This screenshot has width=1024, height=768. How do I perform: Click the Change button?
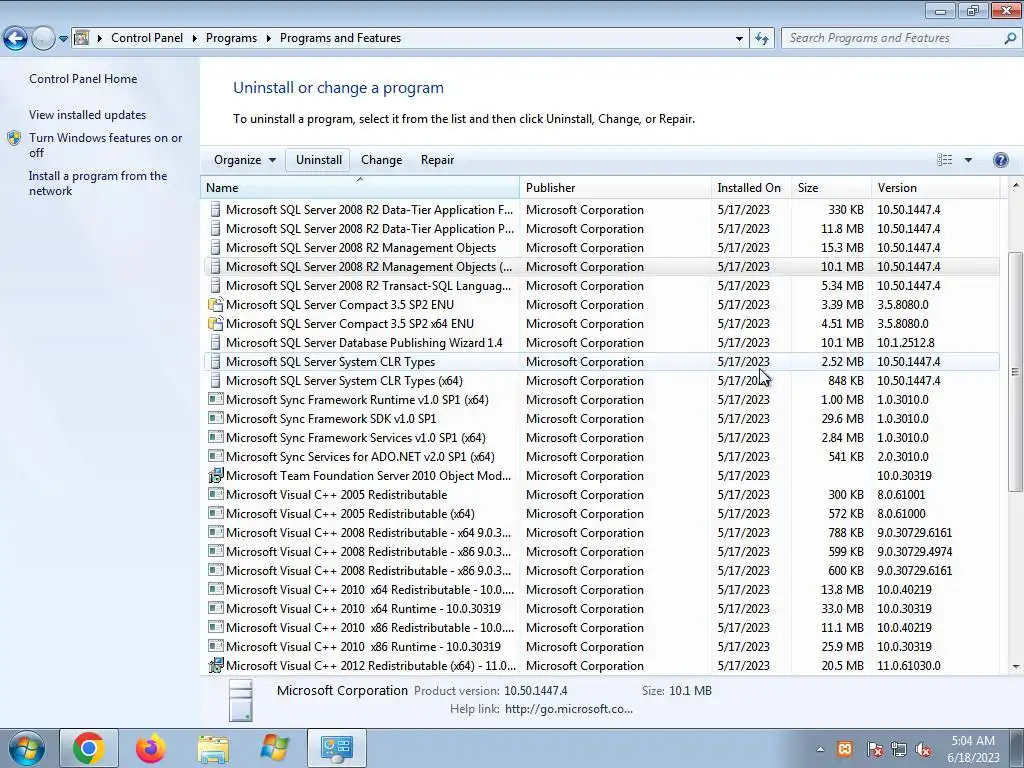point(381,160)
